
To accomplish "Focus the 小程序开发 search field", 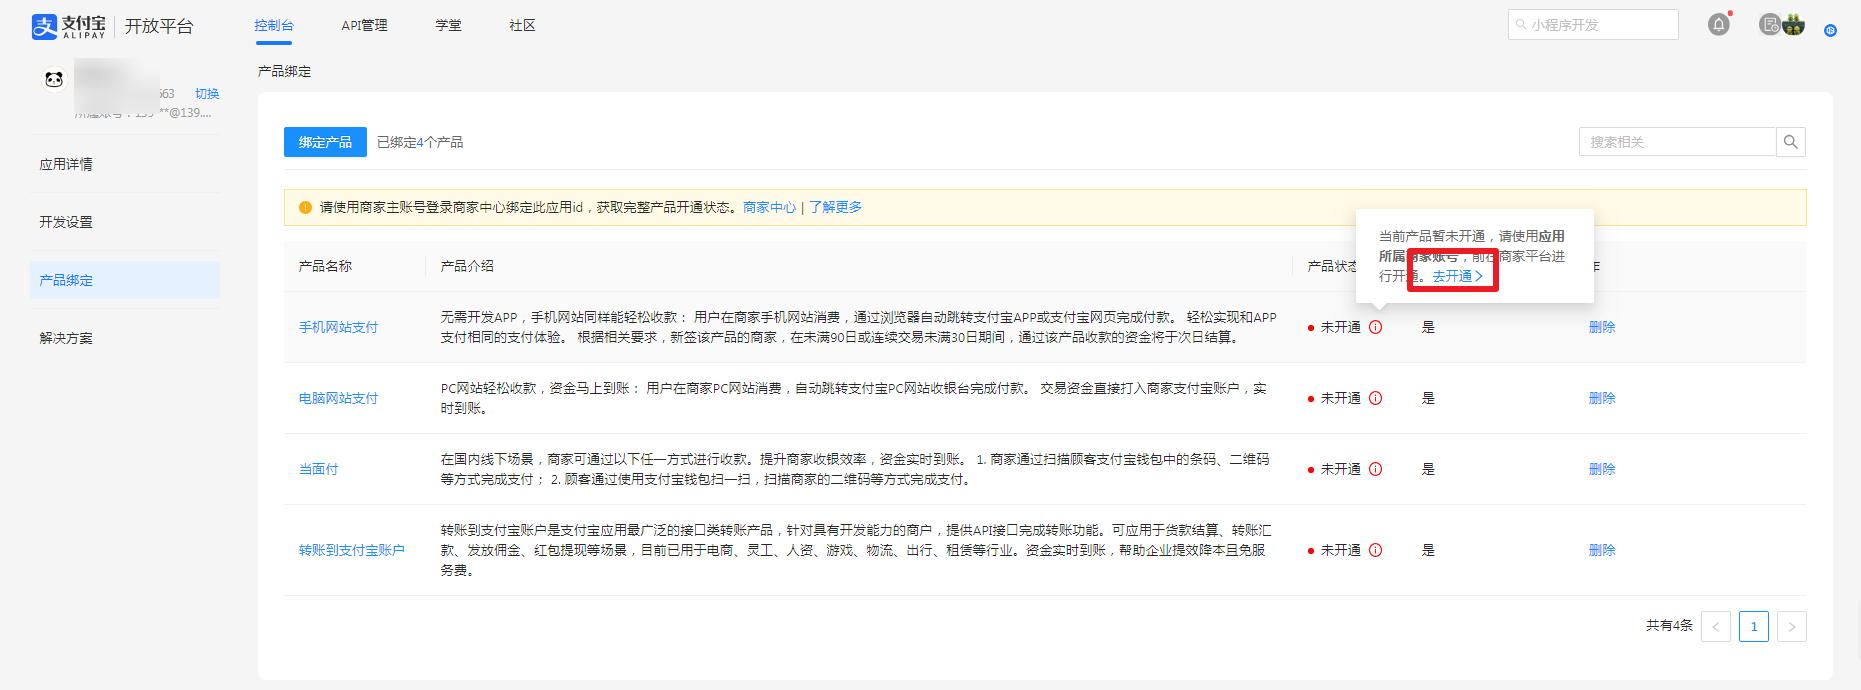I will click(x=1593, y=25).
